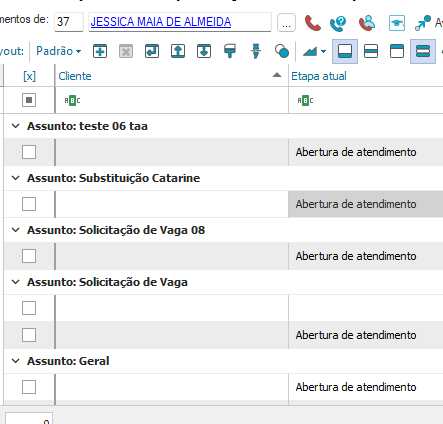
Task: Click the move down arrow icon
Action: tap(204, 51)
